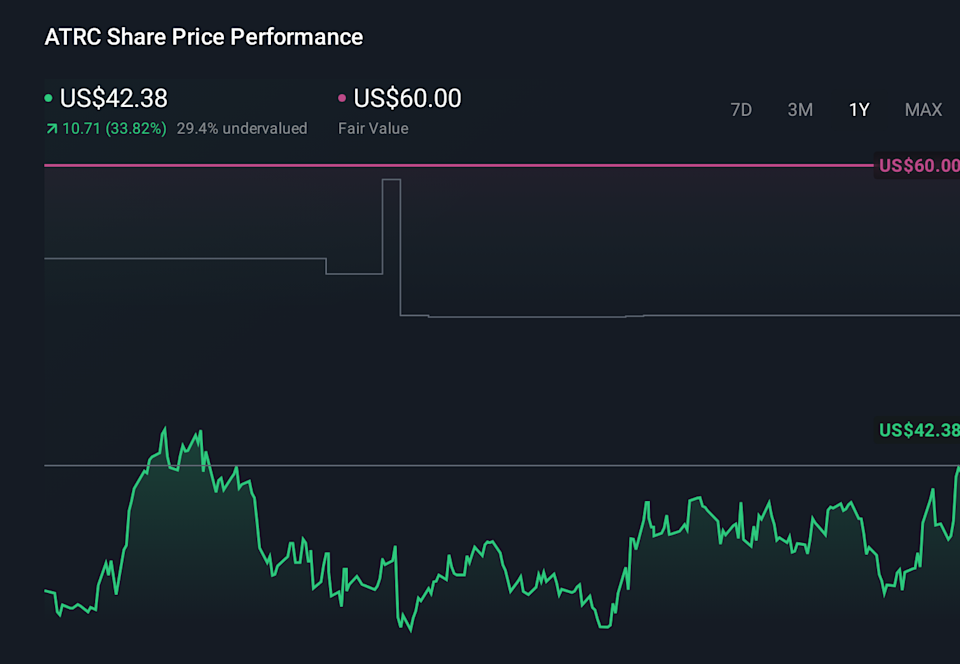Switch to the 3M time range

point(800,110)
